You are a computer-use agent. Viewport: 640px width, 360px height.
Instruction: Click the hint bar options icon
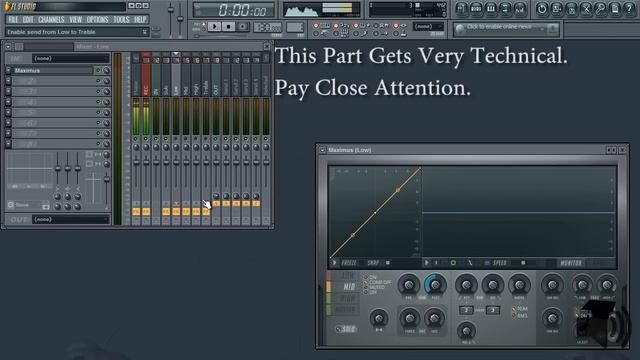click(144, 32)
